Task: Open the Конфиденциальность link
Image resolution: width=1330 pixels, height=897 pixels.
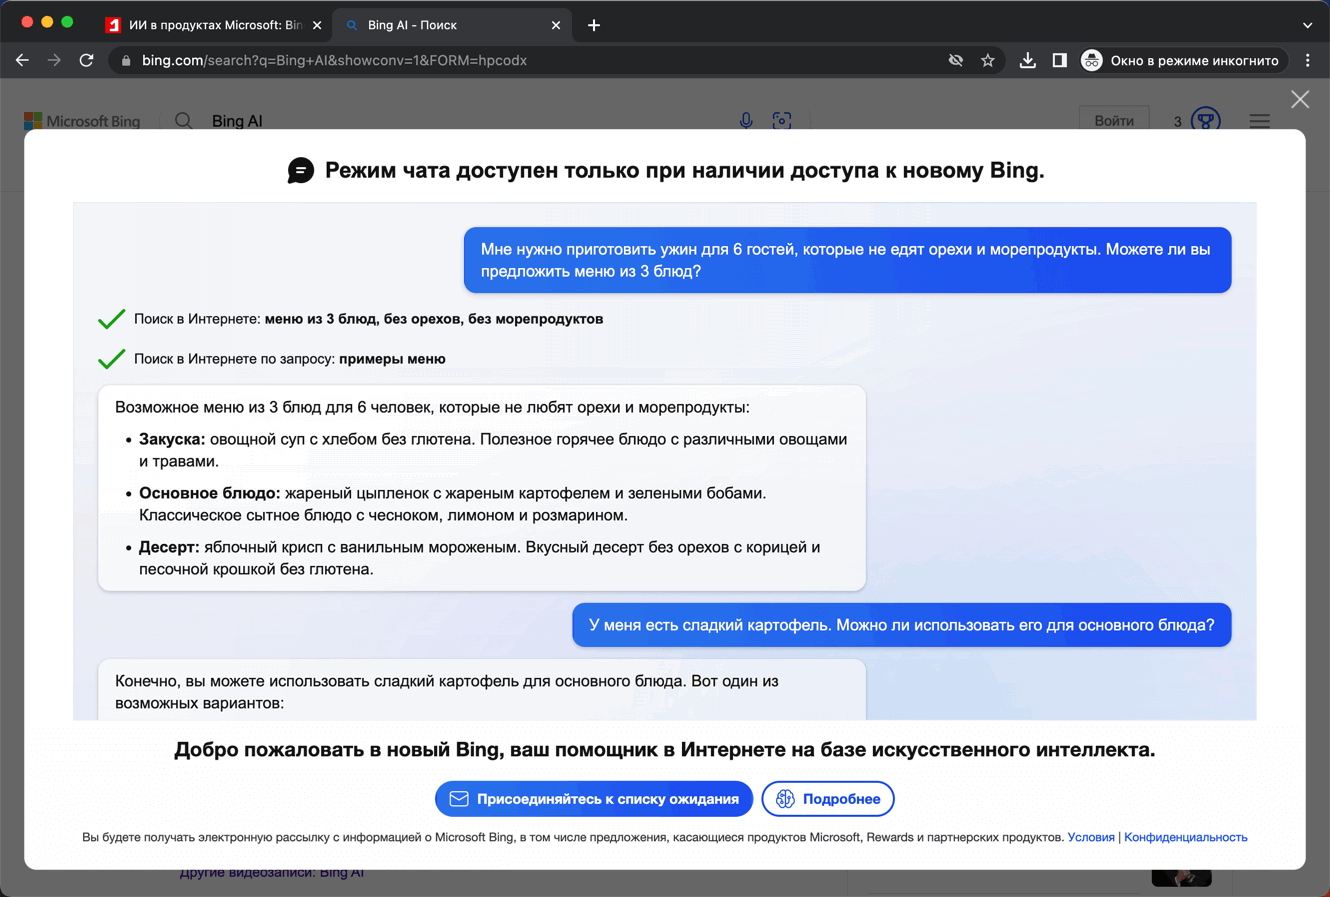Action: (x=1186, y=838)
